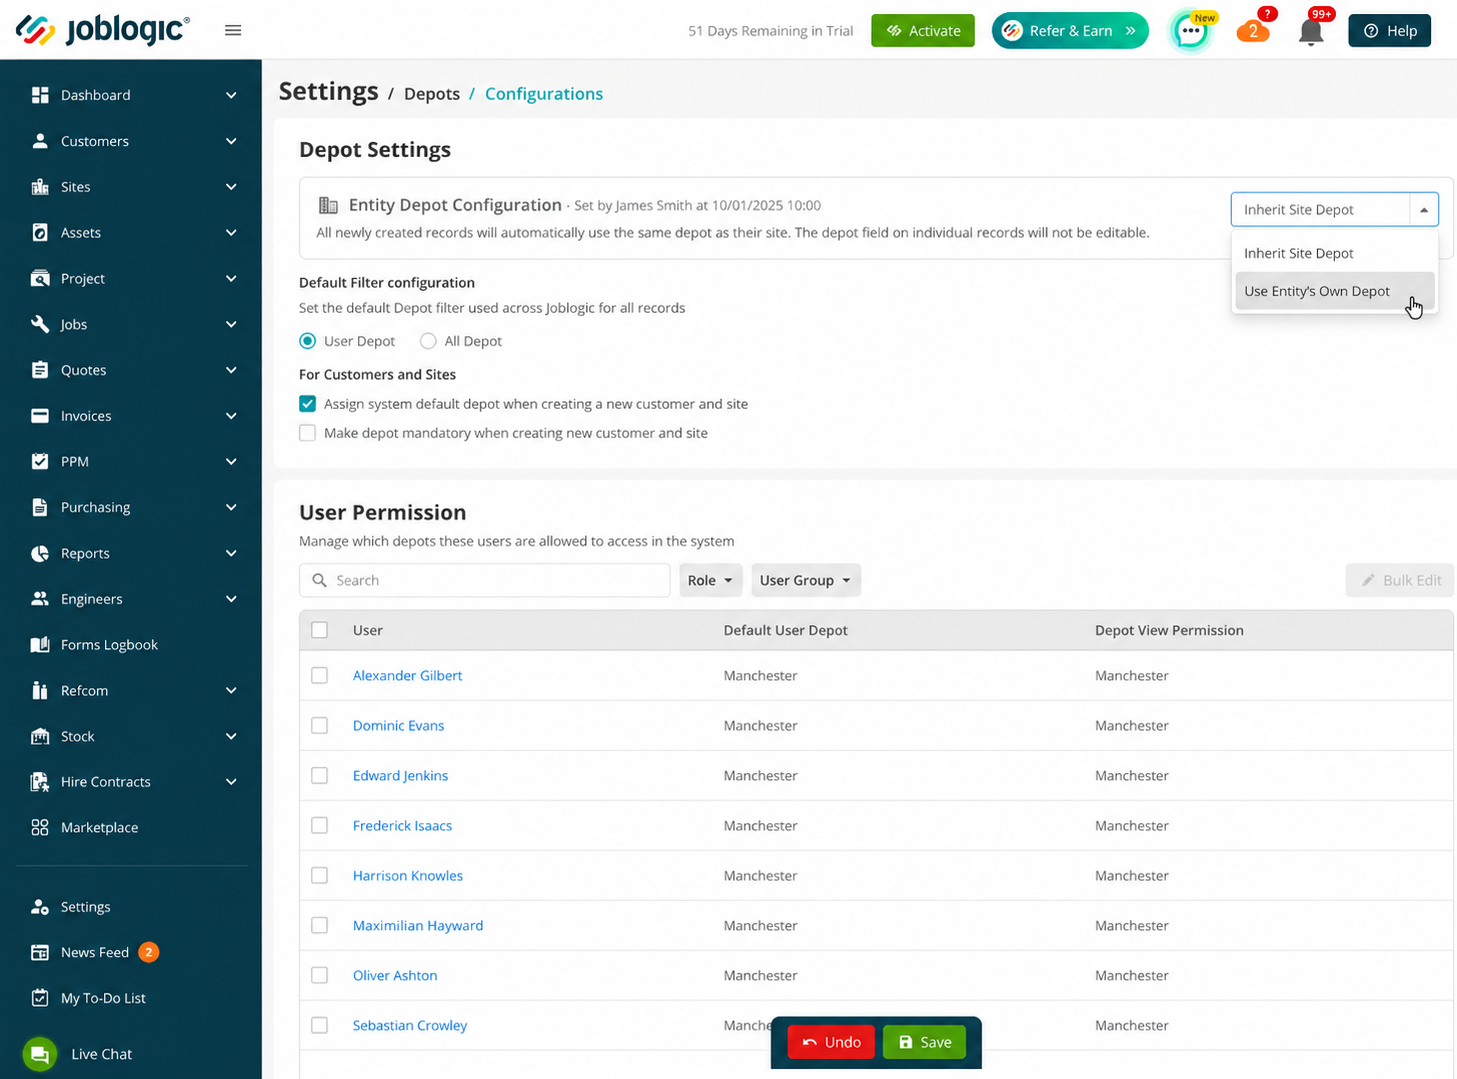Open My To-Do List in sidebar
The width and height of the screenshot is (1457, 1079).
pyautogui.click(x=103, y=998)
